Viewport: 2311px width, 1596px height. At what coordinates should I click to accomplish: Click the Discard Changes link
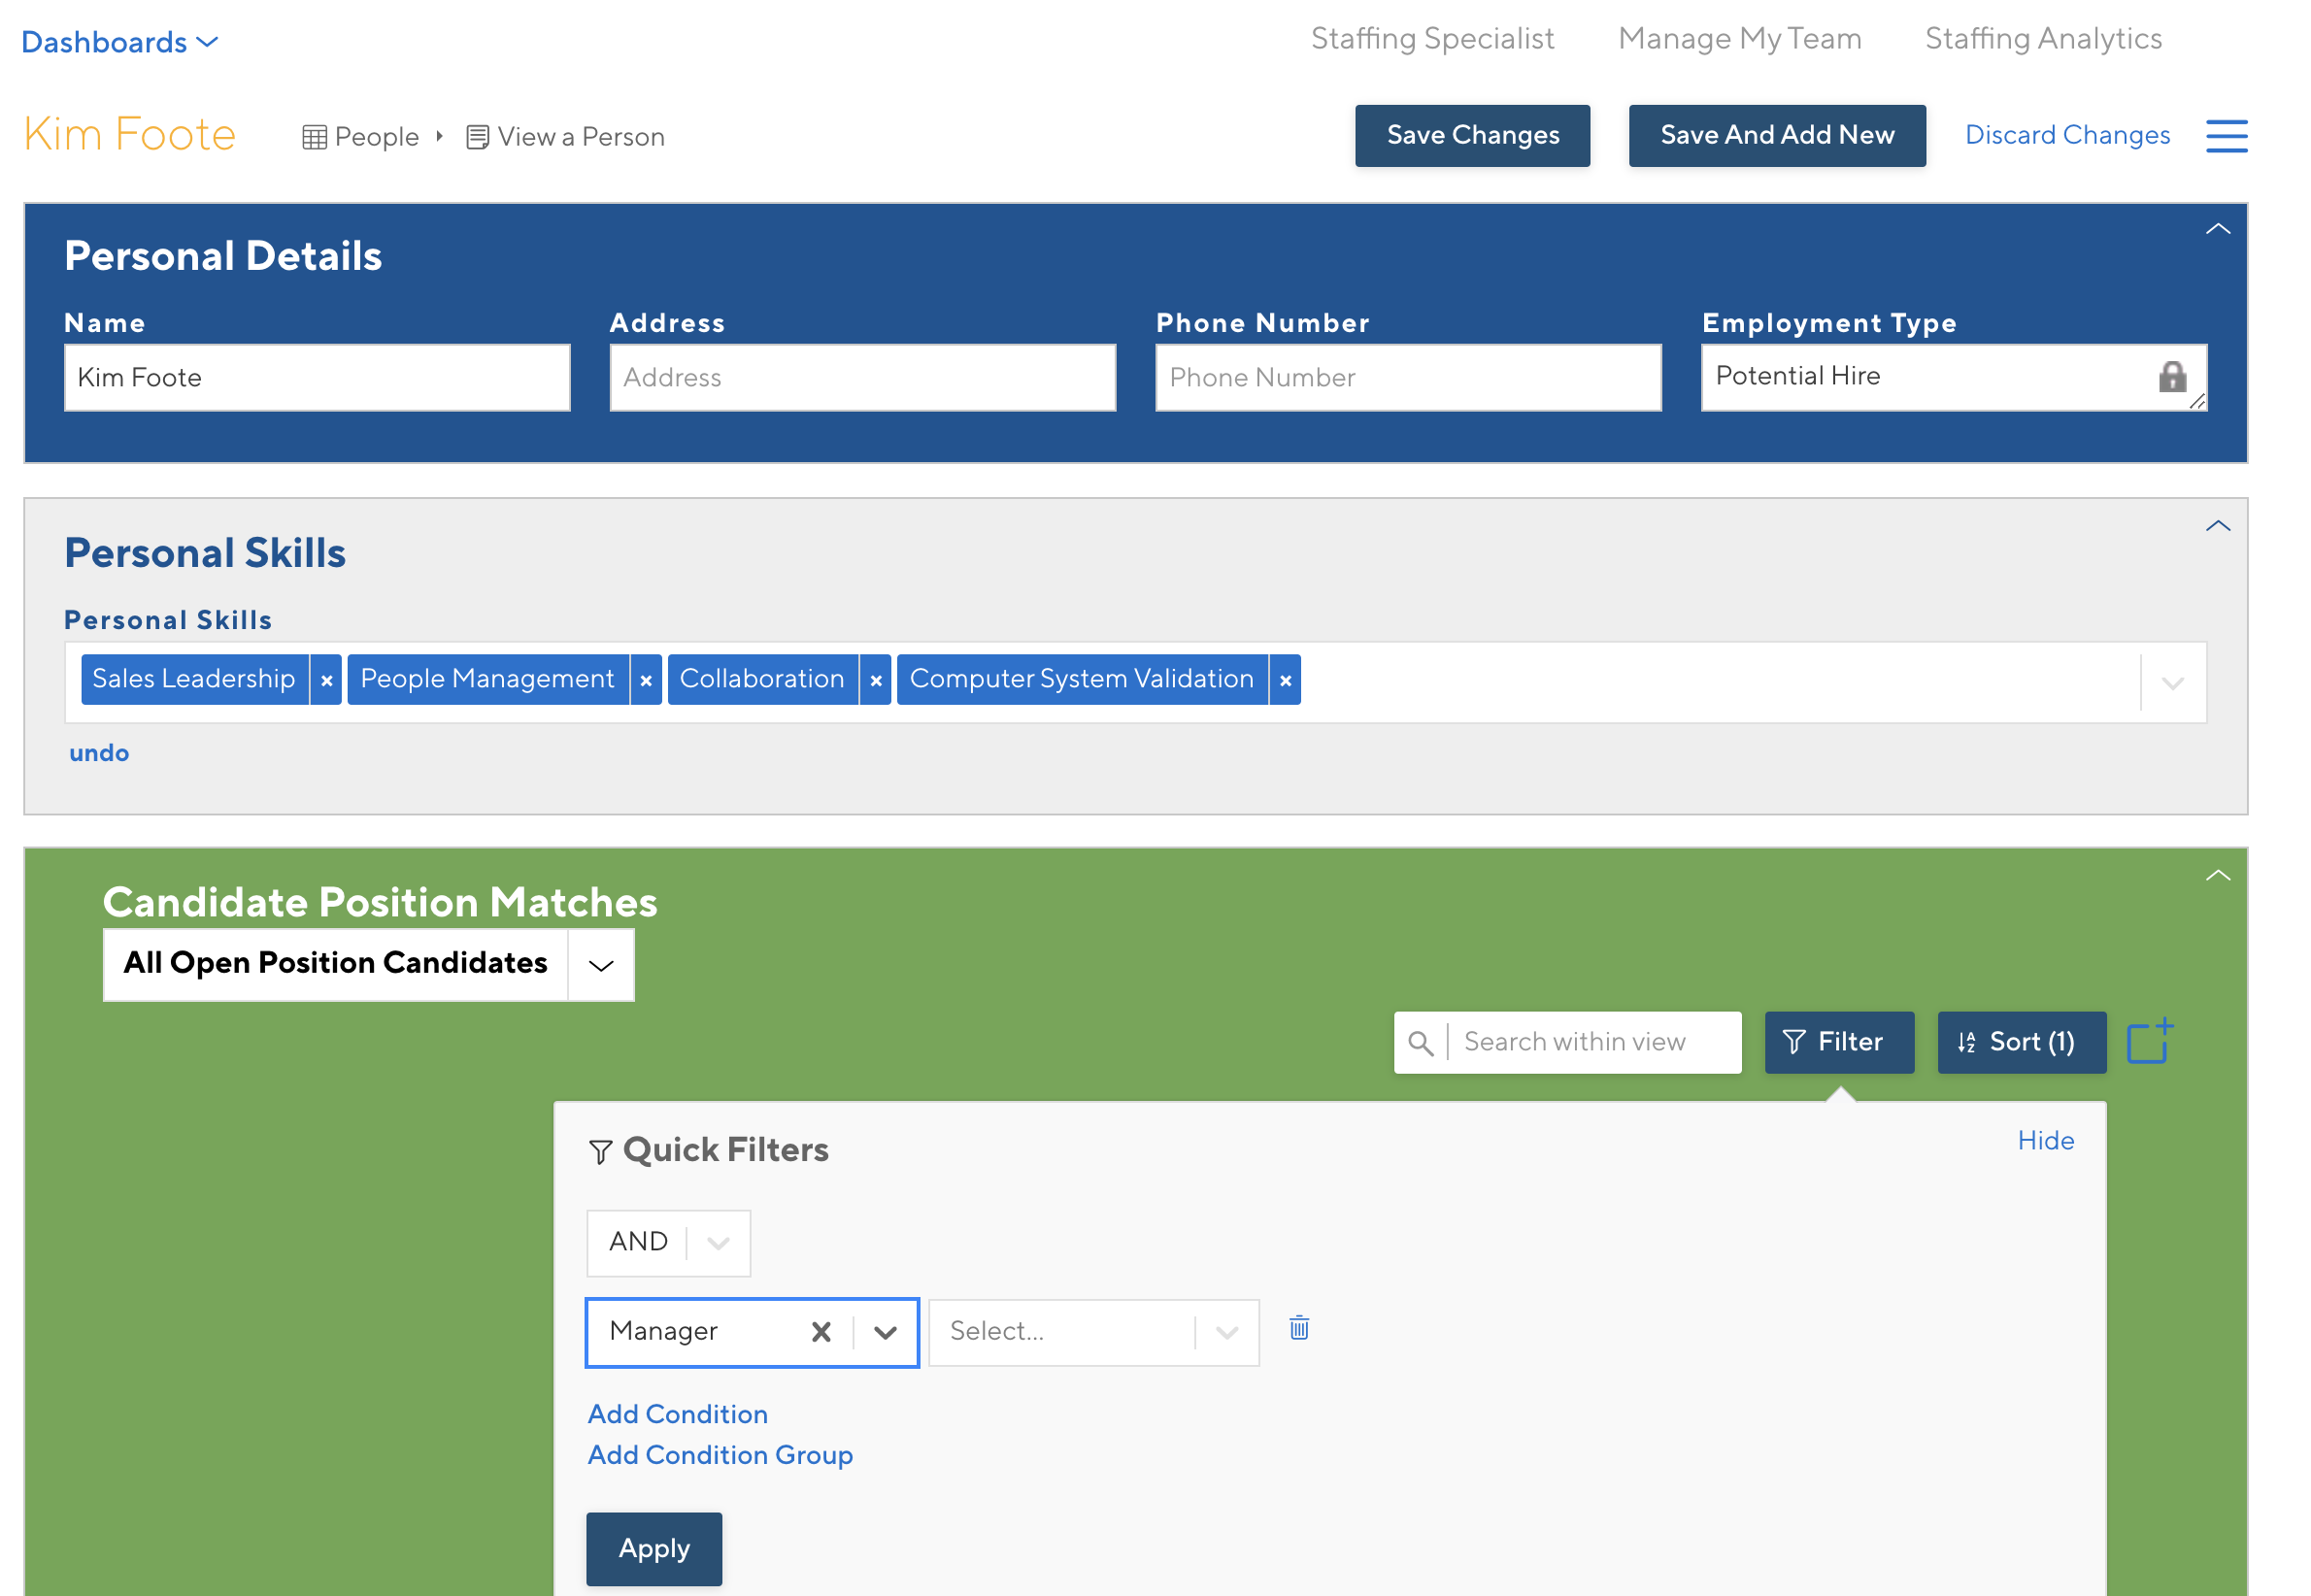click(2067, 135)
